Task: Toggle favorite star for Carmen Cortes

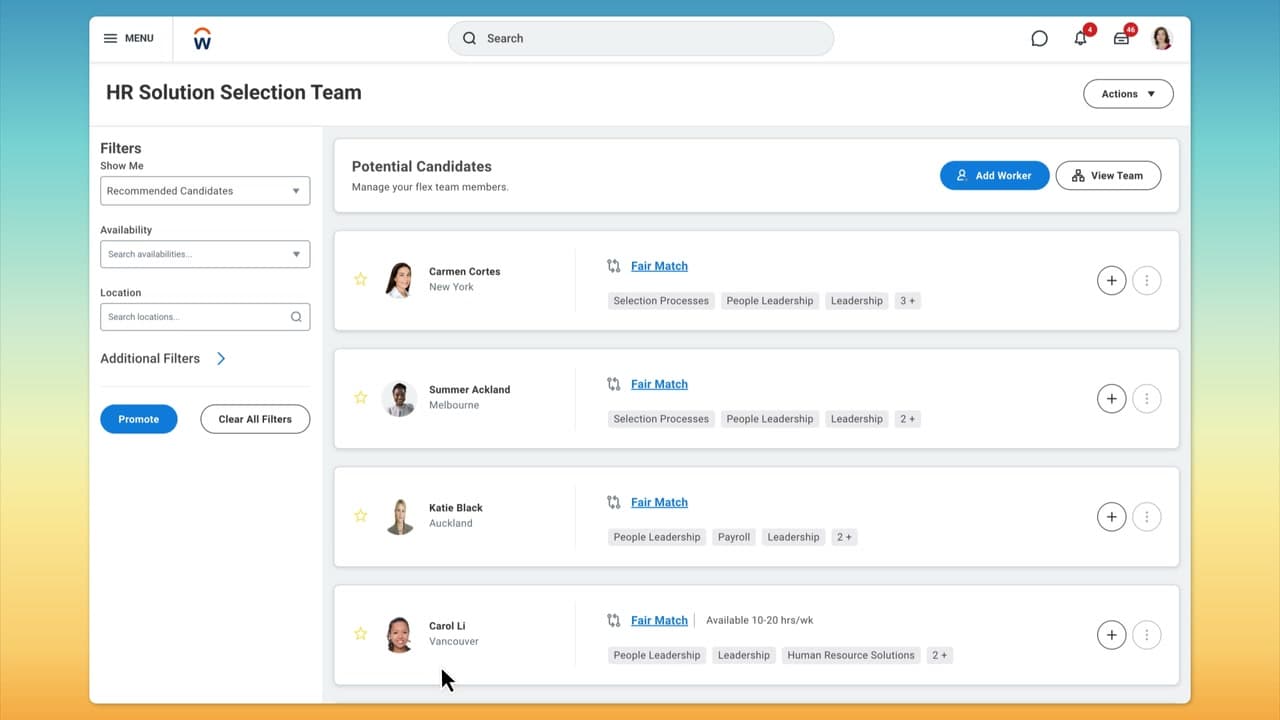Action: (x=361, y=279)
